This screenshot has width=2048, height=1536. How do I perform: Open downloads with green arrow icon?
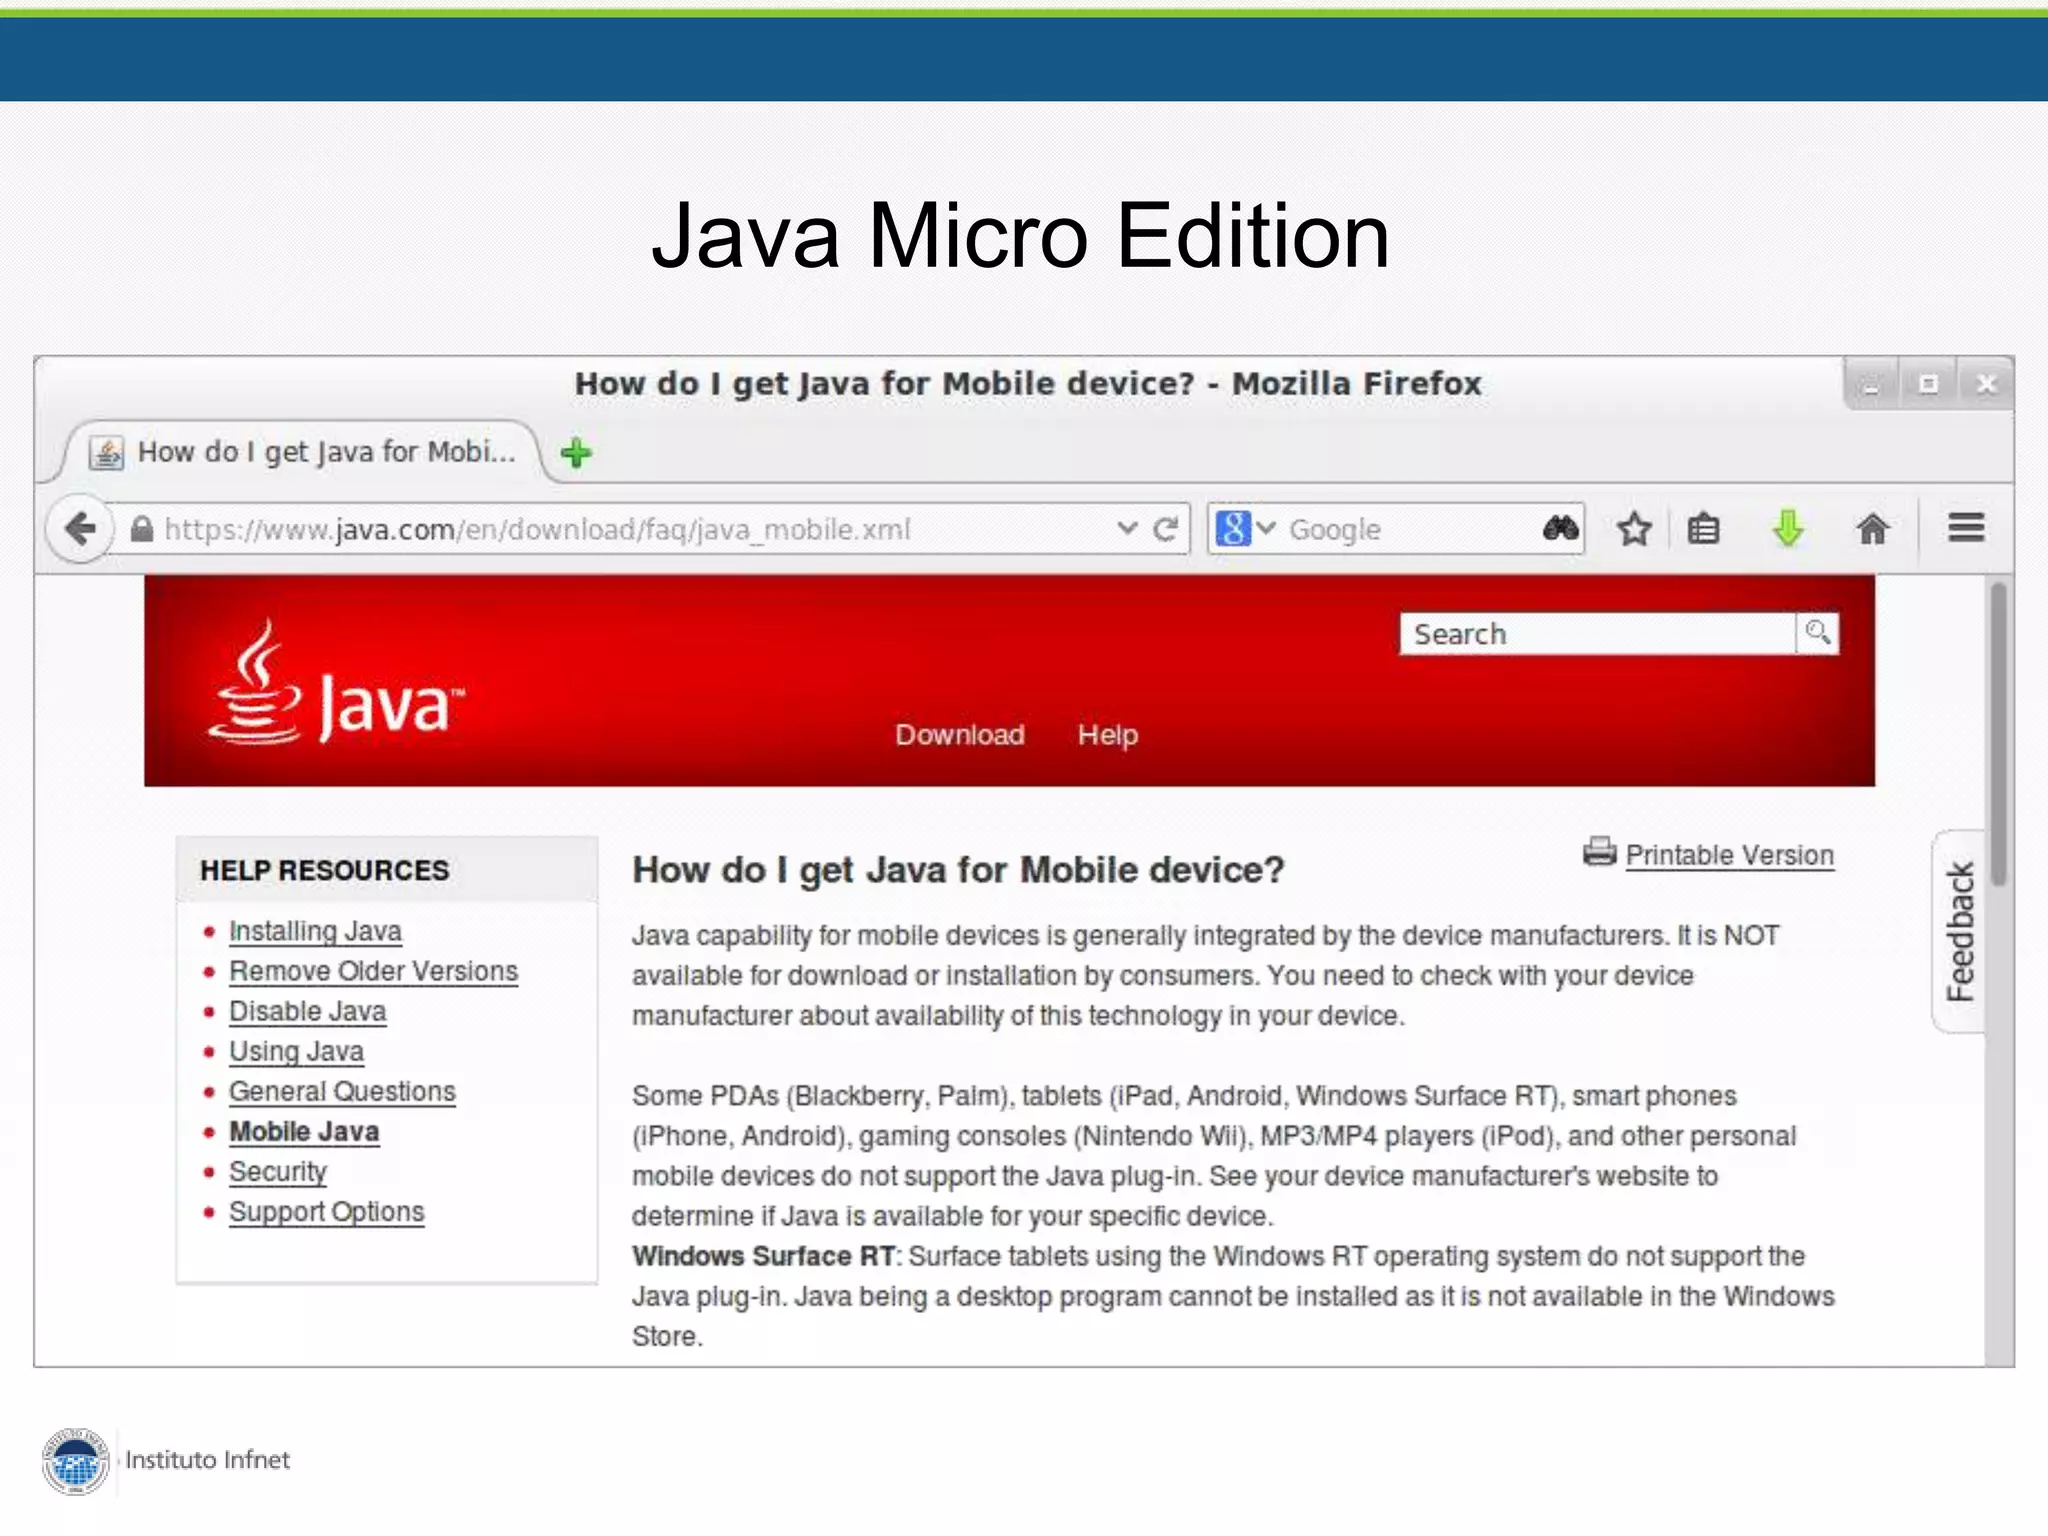coord(1788,528)
